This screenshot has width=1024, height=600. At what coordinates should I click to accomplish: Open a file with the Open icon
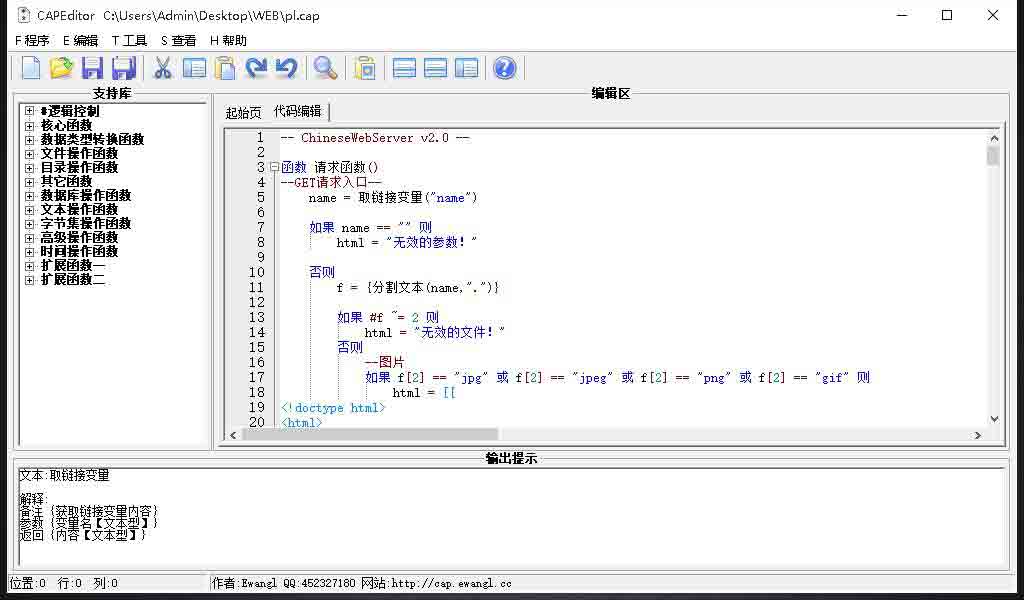point(61,67)
